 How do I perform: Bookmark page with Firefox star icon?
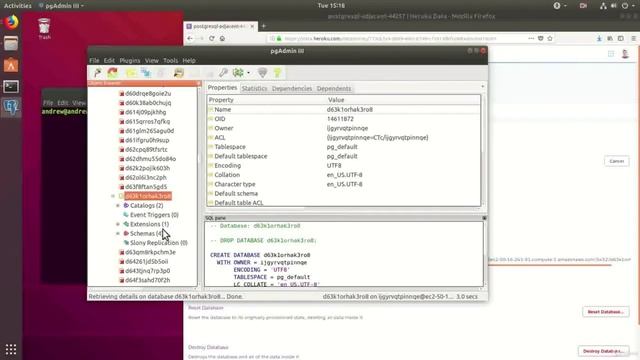pos(550,38)
